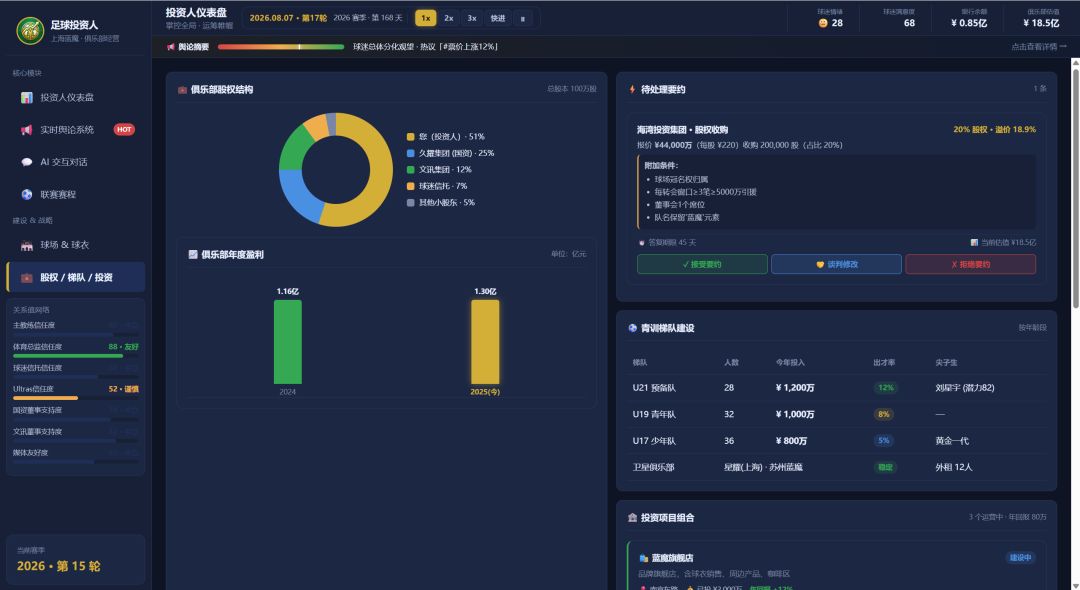Viewport: 1080px width, 590px height.
Task: Open AI 交互对话 from the sidebar
Action: tap(76, 162)
